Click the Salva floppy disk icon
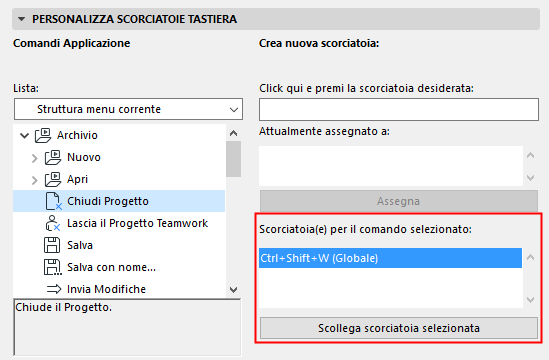Viewport: 549px width, 360px height. 52,245
